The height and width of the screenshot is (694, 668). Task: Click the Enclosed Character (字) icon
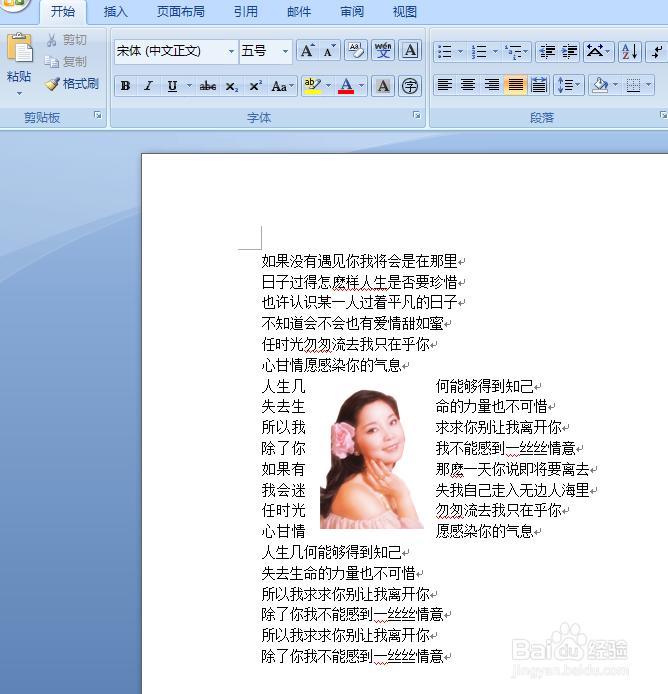click(x=410, y=86)
